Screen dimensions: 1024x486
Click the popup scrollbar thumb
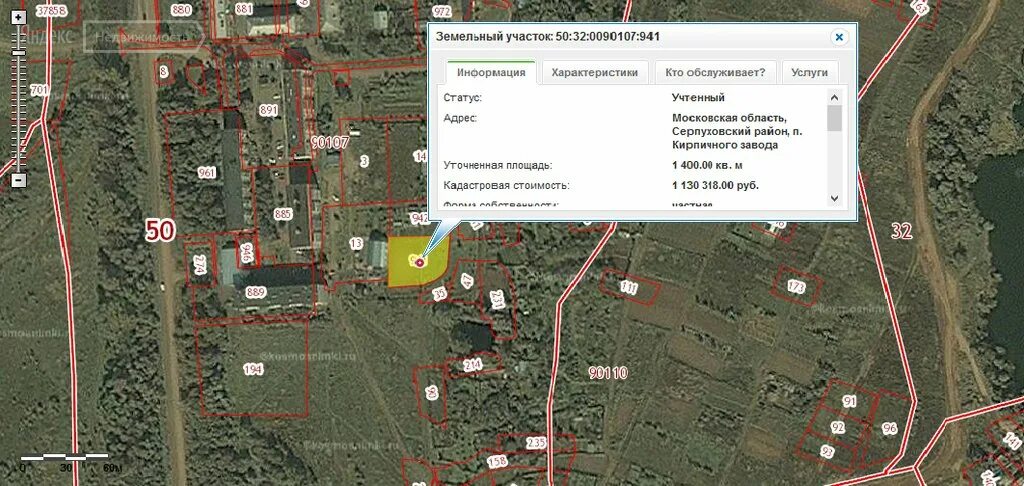coord(835,118)
